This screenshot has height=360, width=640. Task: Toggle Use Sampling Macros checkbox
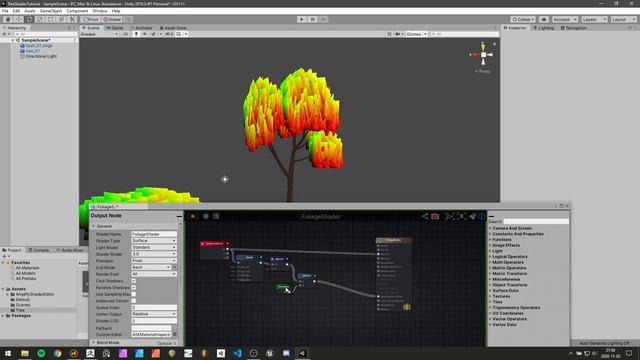pos(133,294)
